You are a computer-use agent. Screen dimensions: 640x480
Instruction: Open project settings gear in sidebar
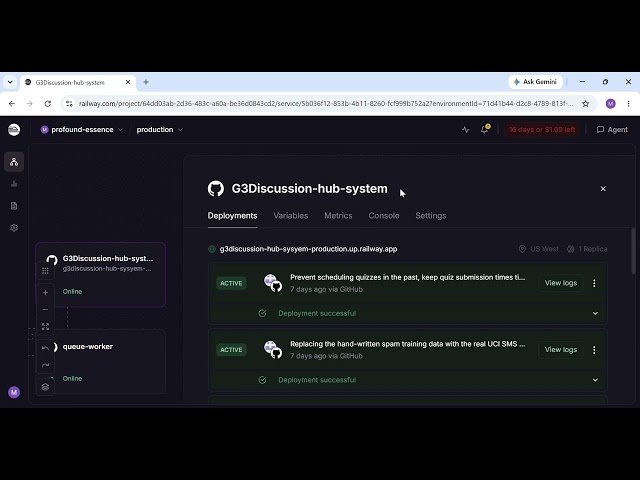(x=14, y=228)
